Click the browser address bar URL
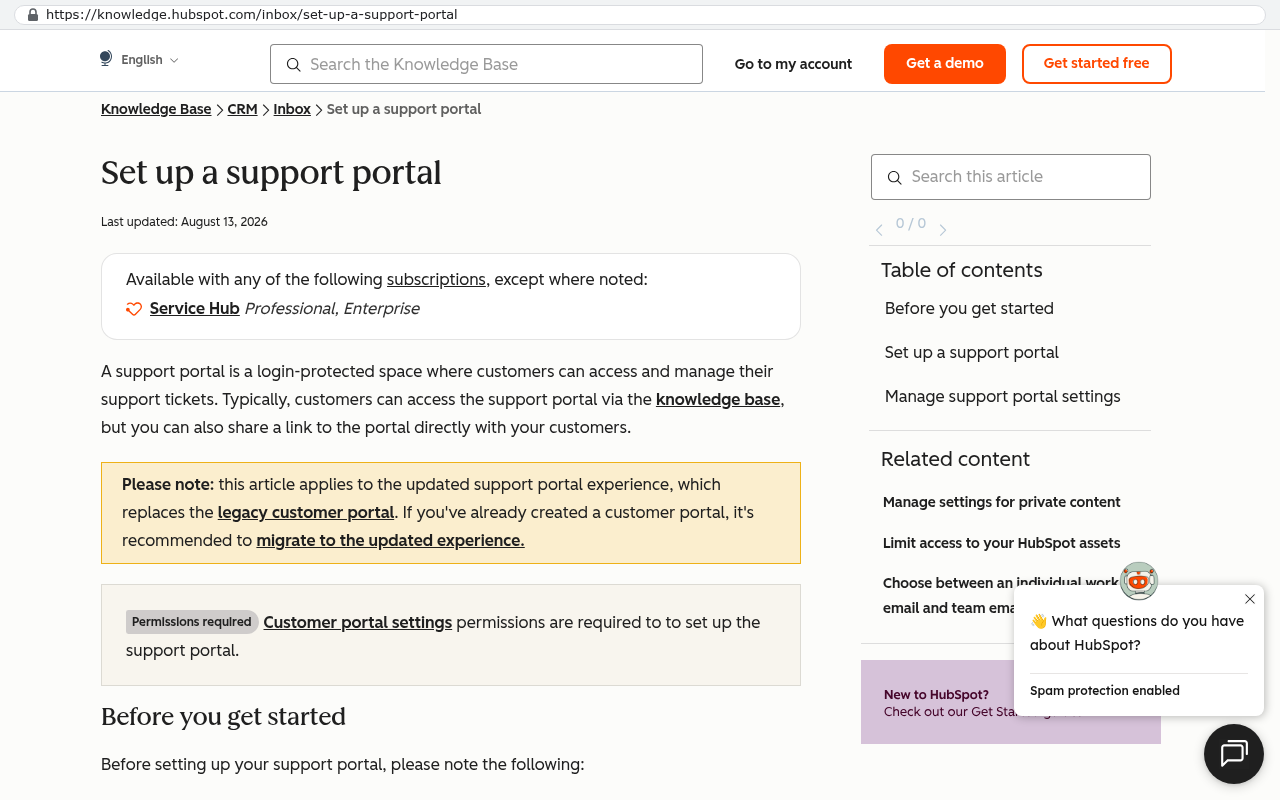This screenshot has width=1280, height=800. [x=252, y=15]
